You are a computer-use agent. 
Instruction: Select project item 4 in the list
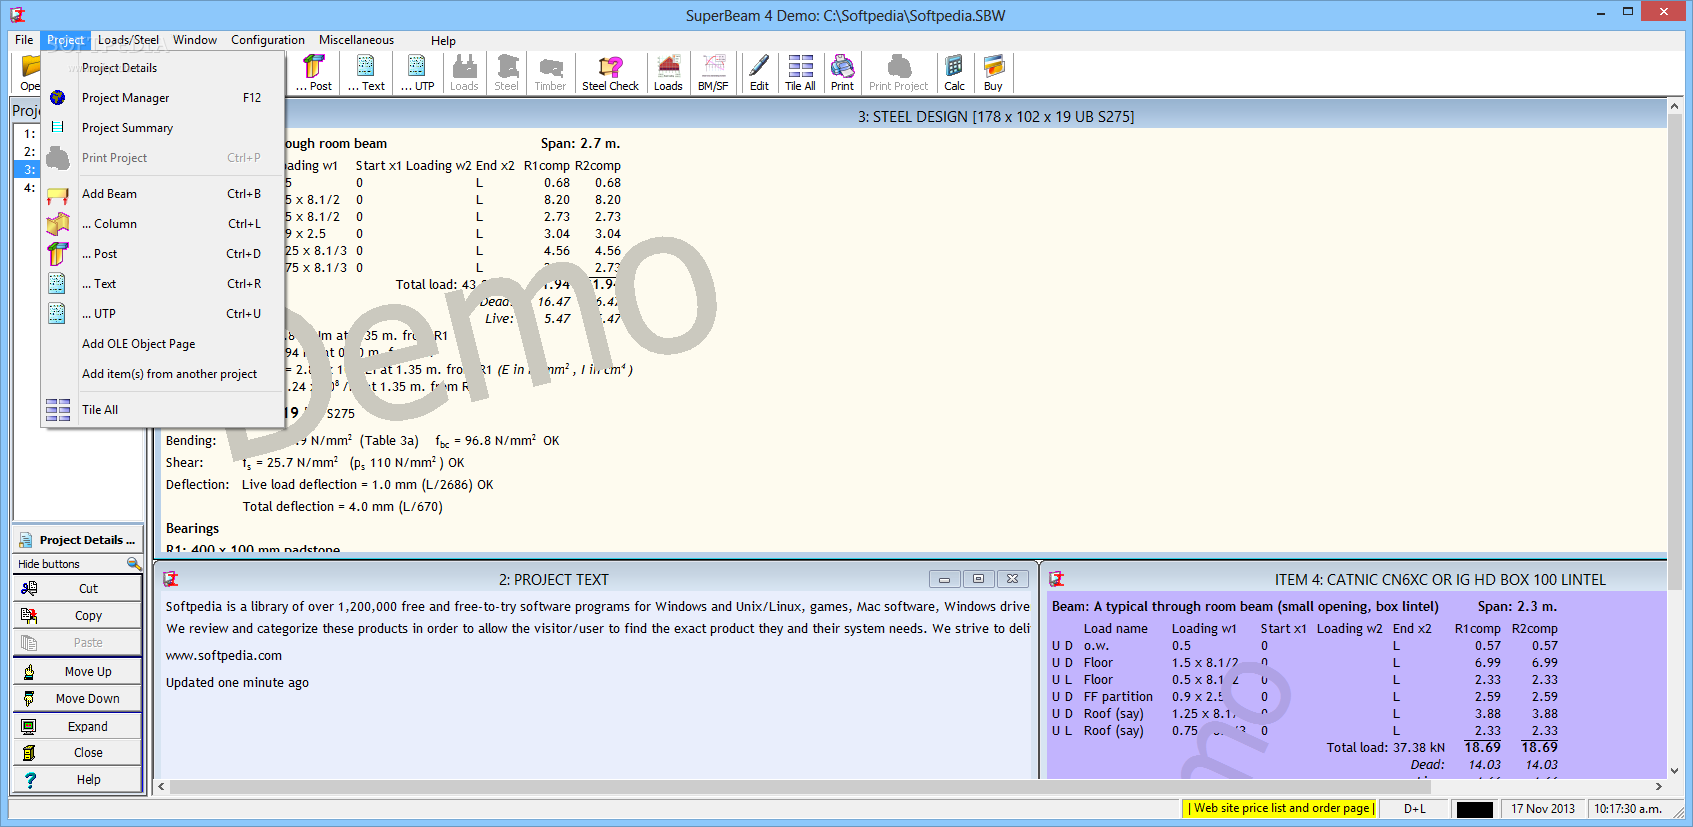(30, 188)
